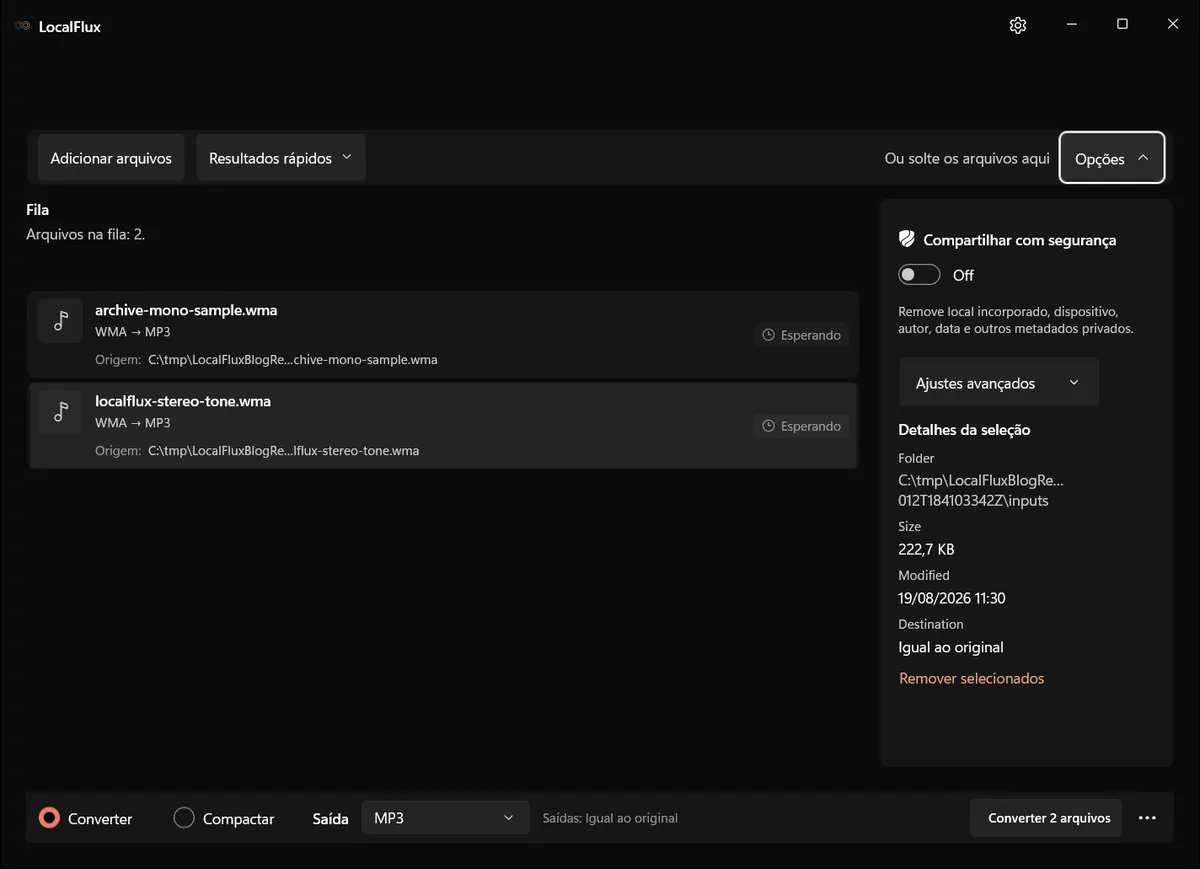Click the shield icon beside Compartilhar com segurança
Image resolution: width=1200 pixels, height=869 pixels.
(907, 239)
